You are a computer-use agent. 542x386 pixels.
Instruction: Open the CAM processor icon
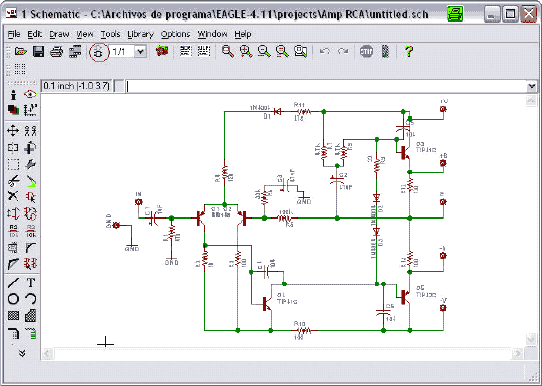coord(75,52)
